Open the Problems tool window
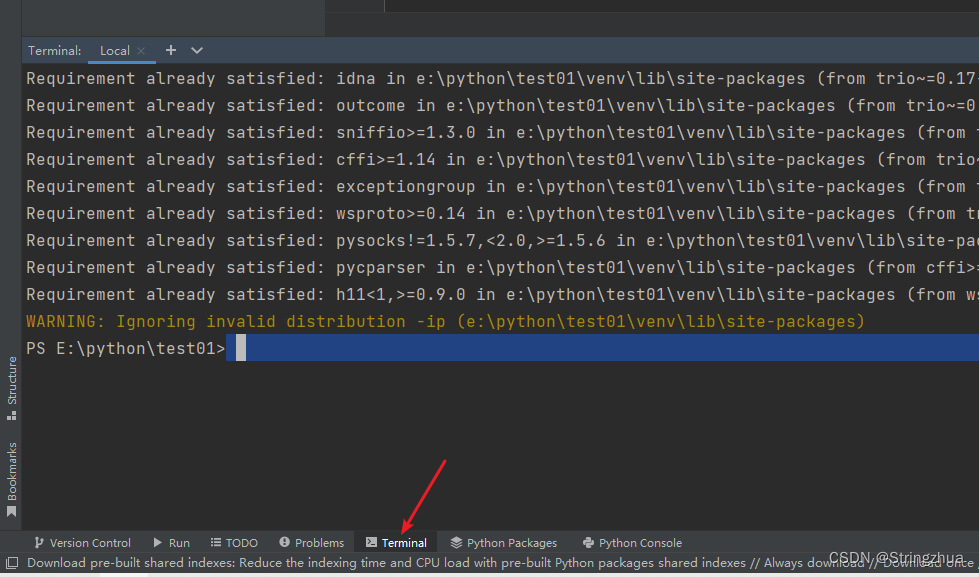The image size is (979, 577). click(x=311, y=542)
